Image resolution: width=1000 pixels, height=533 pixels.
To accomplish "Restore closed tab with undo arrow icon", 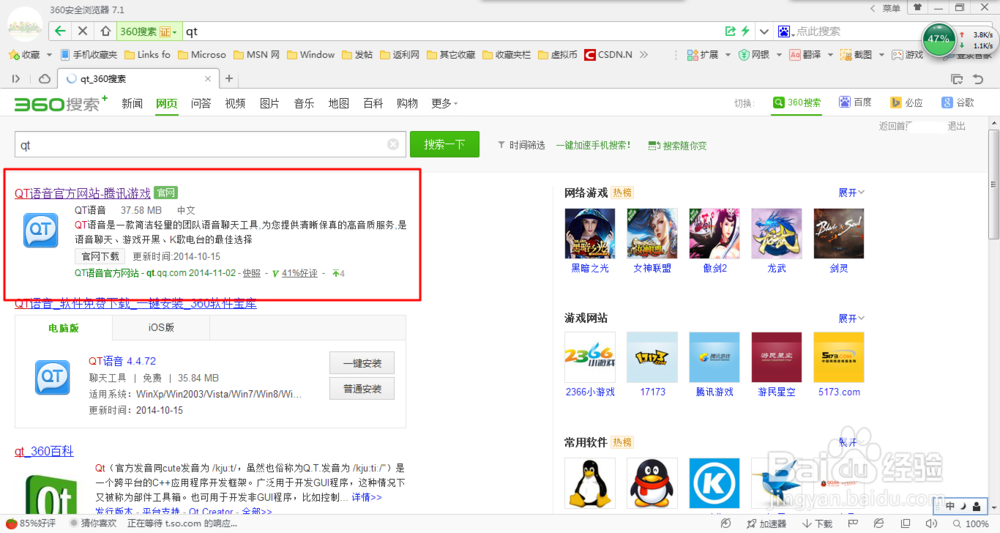I will tap(978, 78).
